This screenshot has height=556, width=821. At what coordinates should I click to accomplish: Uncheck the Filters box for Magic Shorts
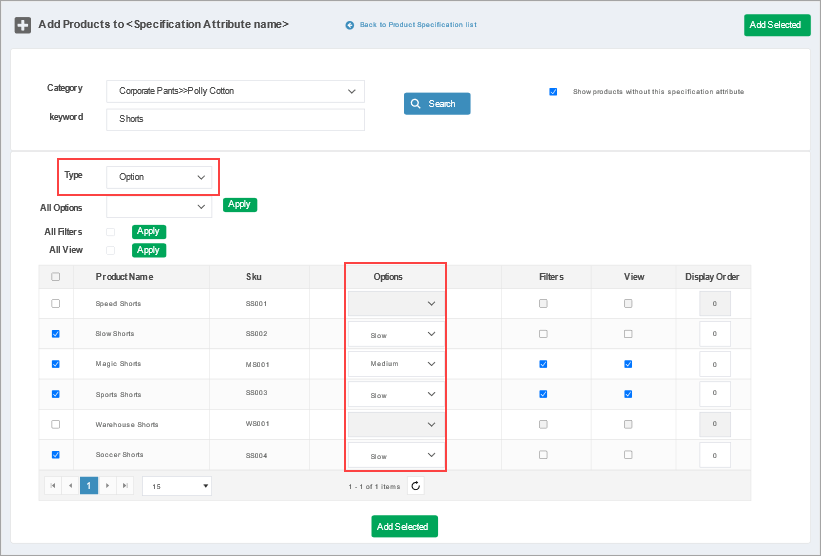point(543,364)
